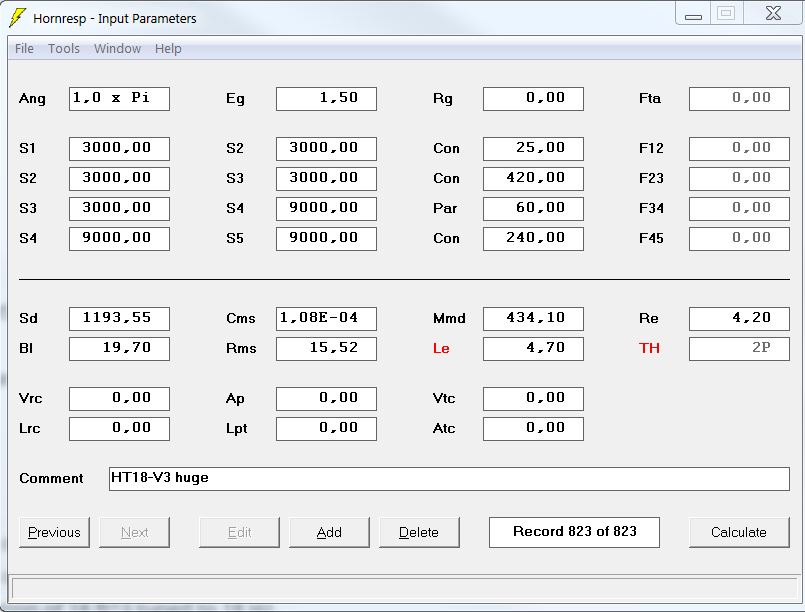Select the Eg input field
The height and width of the screenshot is (612, 805).
click(327, 99)
